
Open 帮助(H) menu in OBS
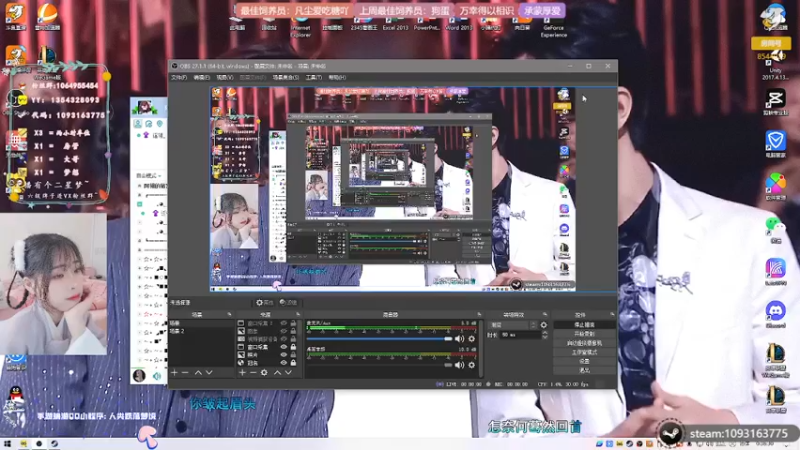point(337,78)
